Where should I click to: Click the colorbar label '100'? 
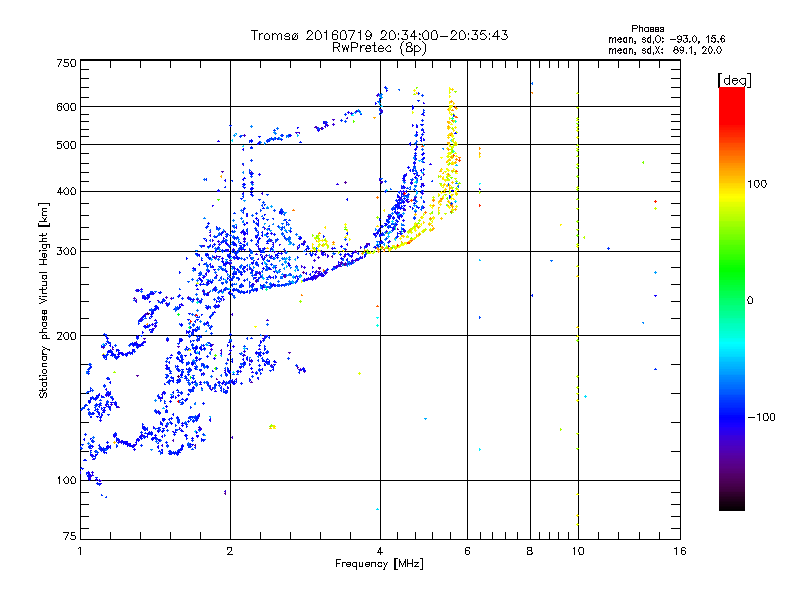click(x=757, y=184)
